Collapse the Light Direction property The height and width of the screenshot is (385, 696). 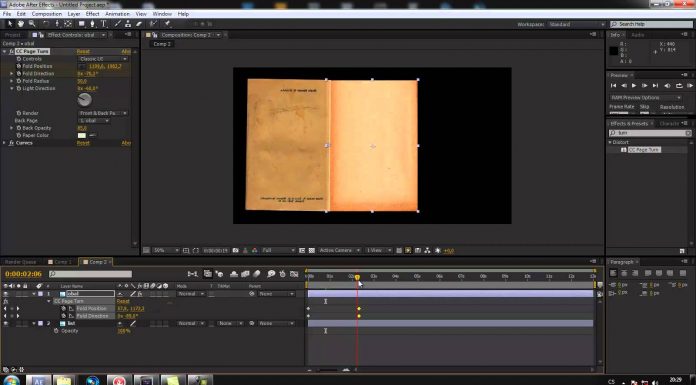12,88
